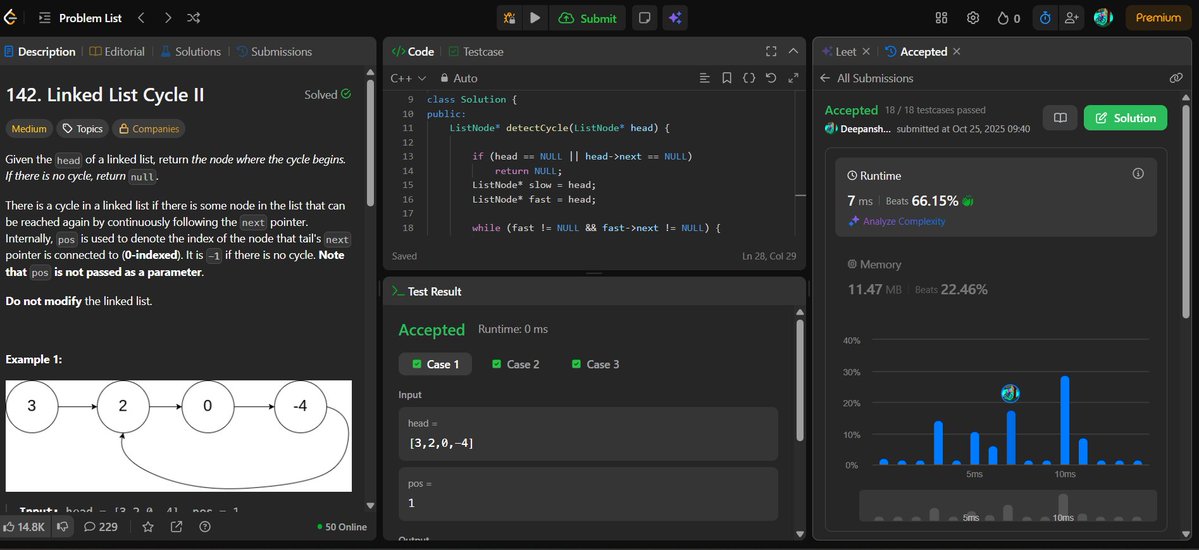Click the Premium button

pyautogui.click(x=1158, y=18)
